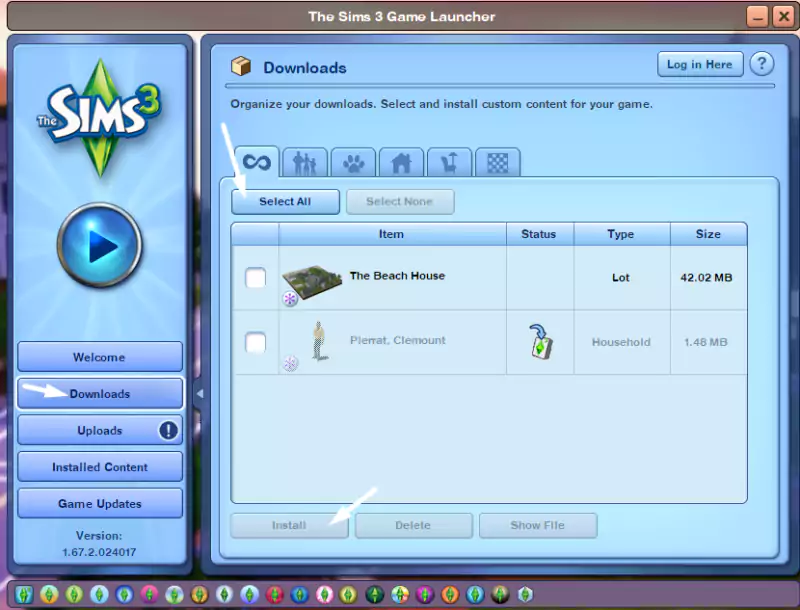Select the infinity filter tab icon
This screenshot has height=610, width=800.
tap(256, 160)
